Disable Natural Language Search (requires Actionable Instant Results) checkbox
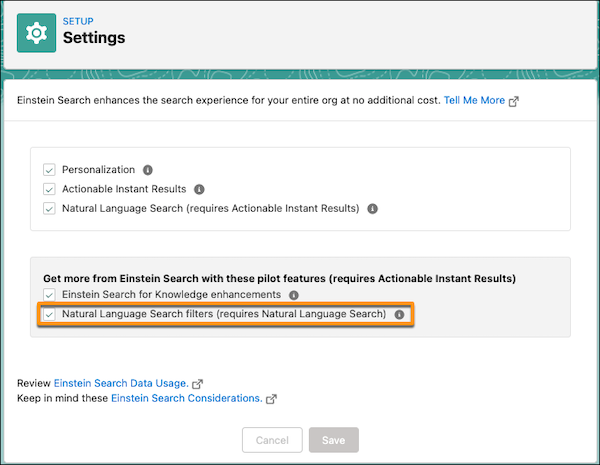The height and width of the screenshot is (465, 600). point(49,209)
